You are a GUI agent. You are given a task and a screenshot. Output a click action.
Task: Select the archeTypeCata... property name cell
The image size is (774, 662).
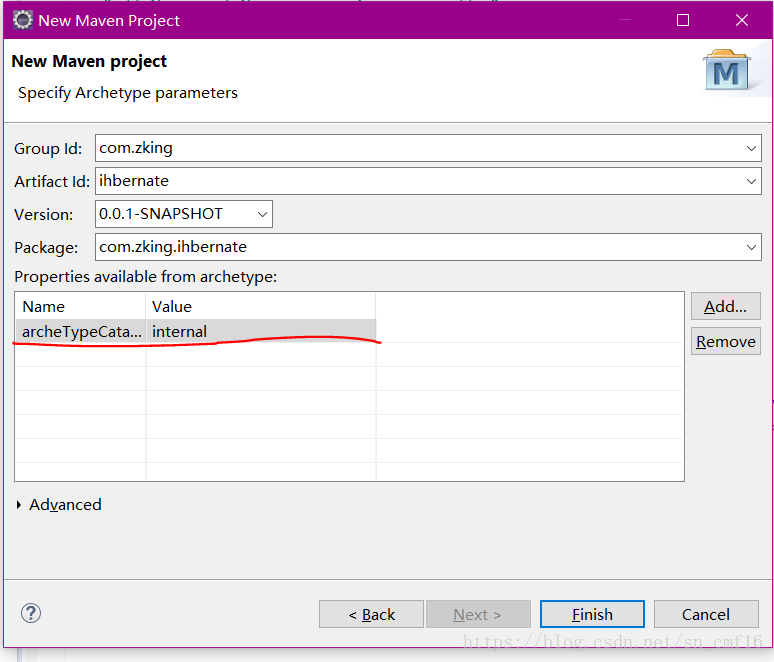(81, 331)
